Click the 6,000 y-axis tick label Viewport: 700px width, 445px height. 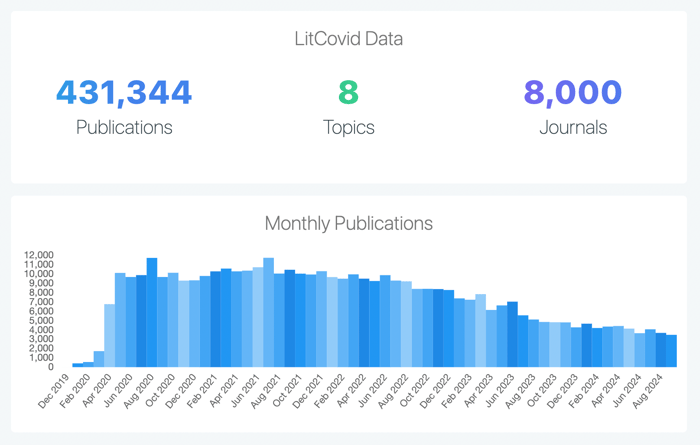[41, 311]
